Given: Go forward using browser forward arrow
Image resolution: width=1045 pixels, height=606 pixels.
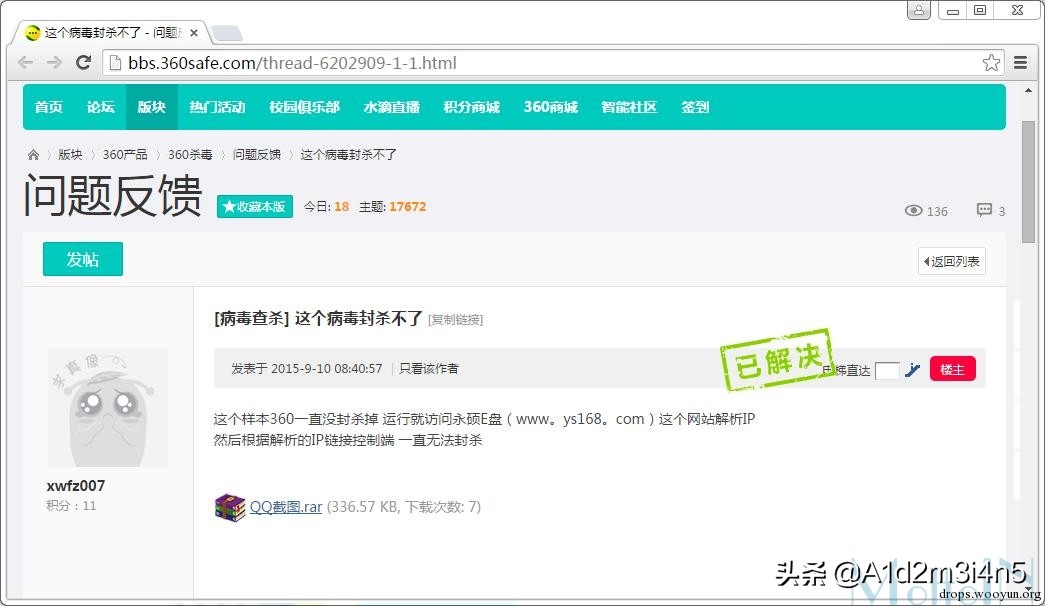Looking at the screenshot, I should 54,63.
